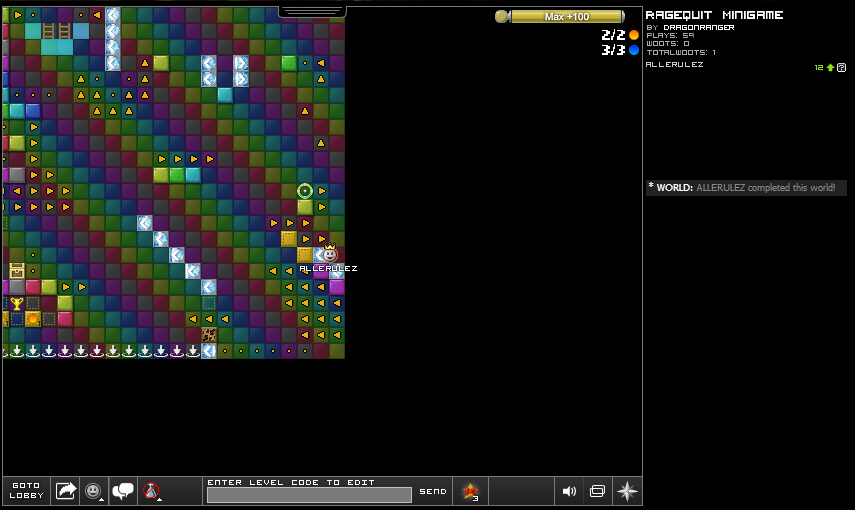Click the Goto Lobby button
This screenshot has width=855, height=510.
(26, 490)
